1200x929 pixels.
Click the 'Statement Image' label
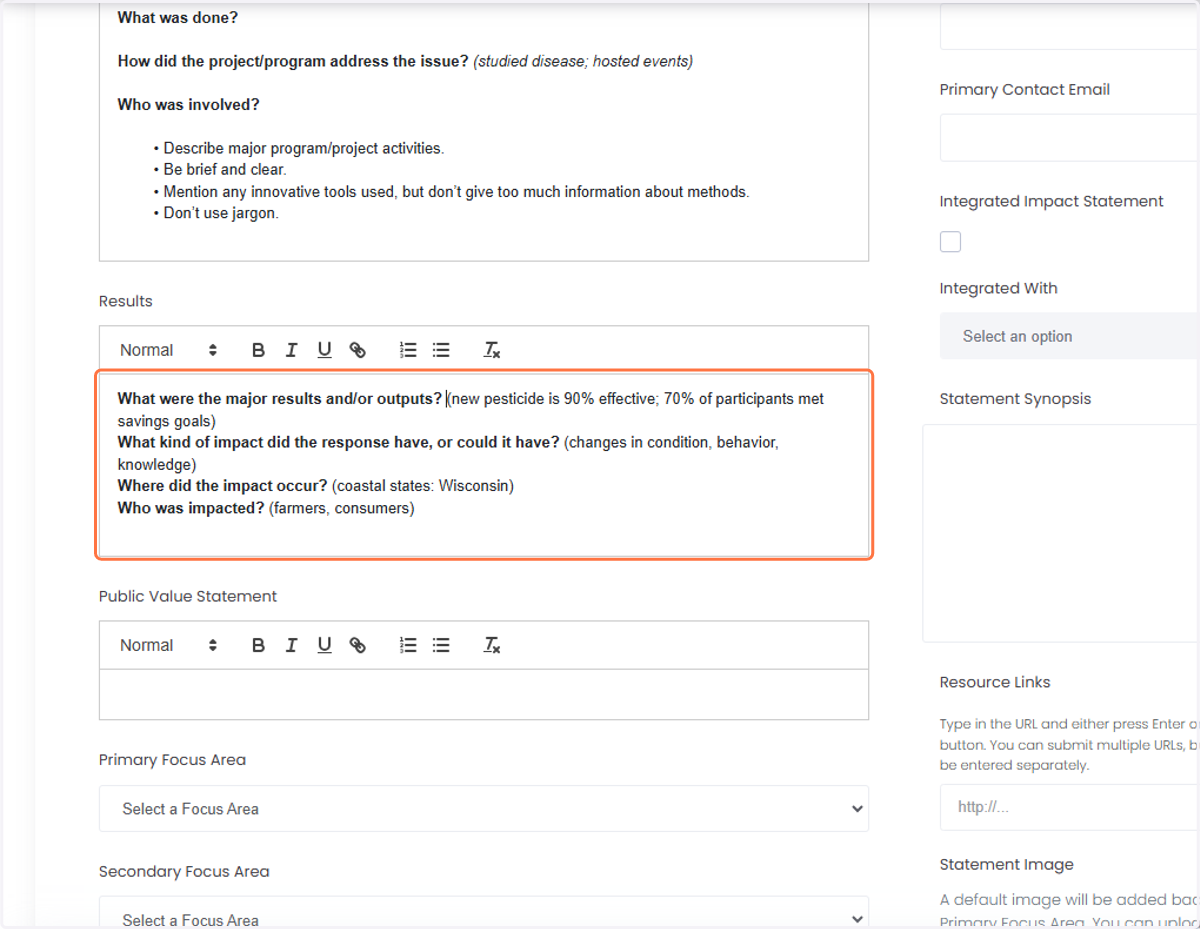(x=1006, y=864)
